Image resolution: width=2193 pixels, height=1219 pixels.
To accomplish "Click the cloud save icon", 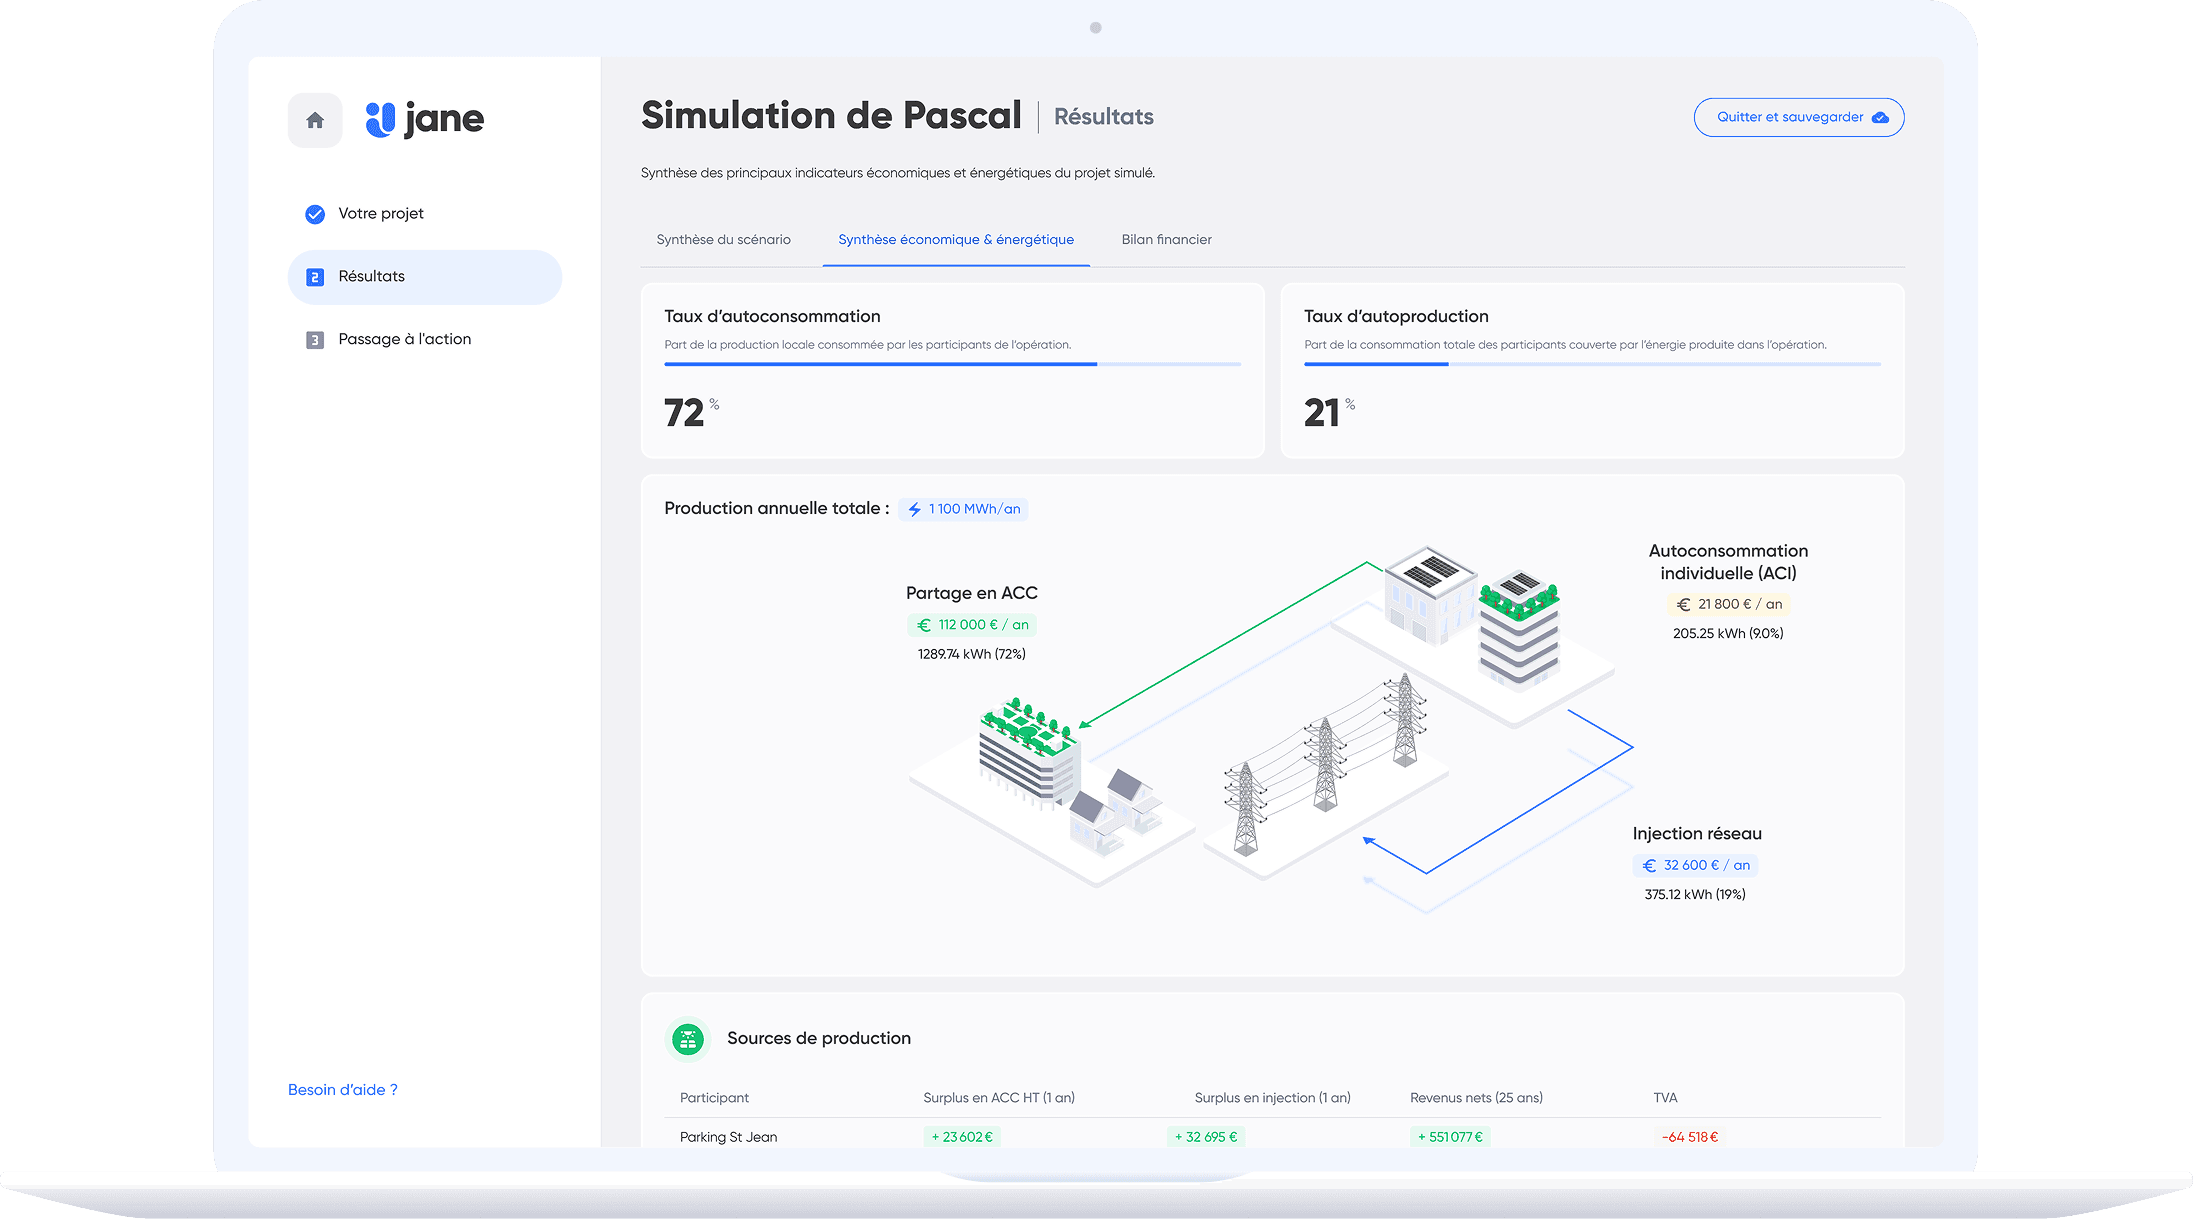I will [x=1880, y=118].
